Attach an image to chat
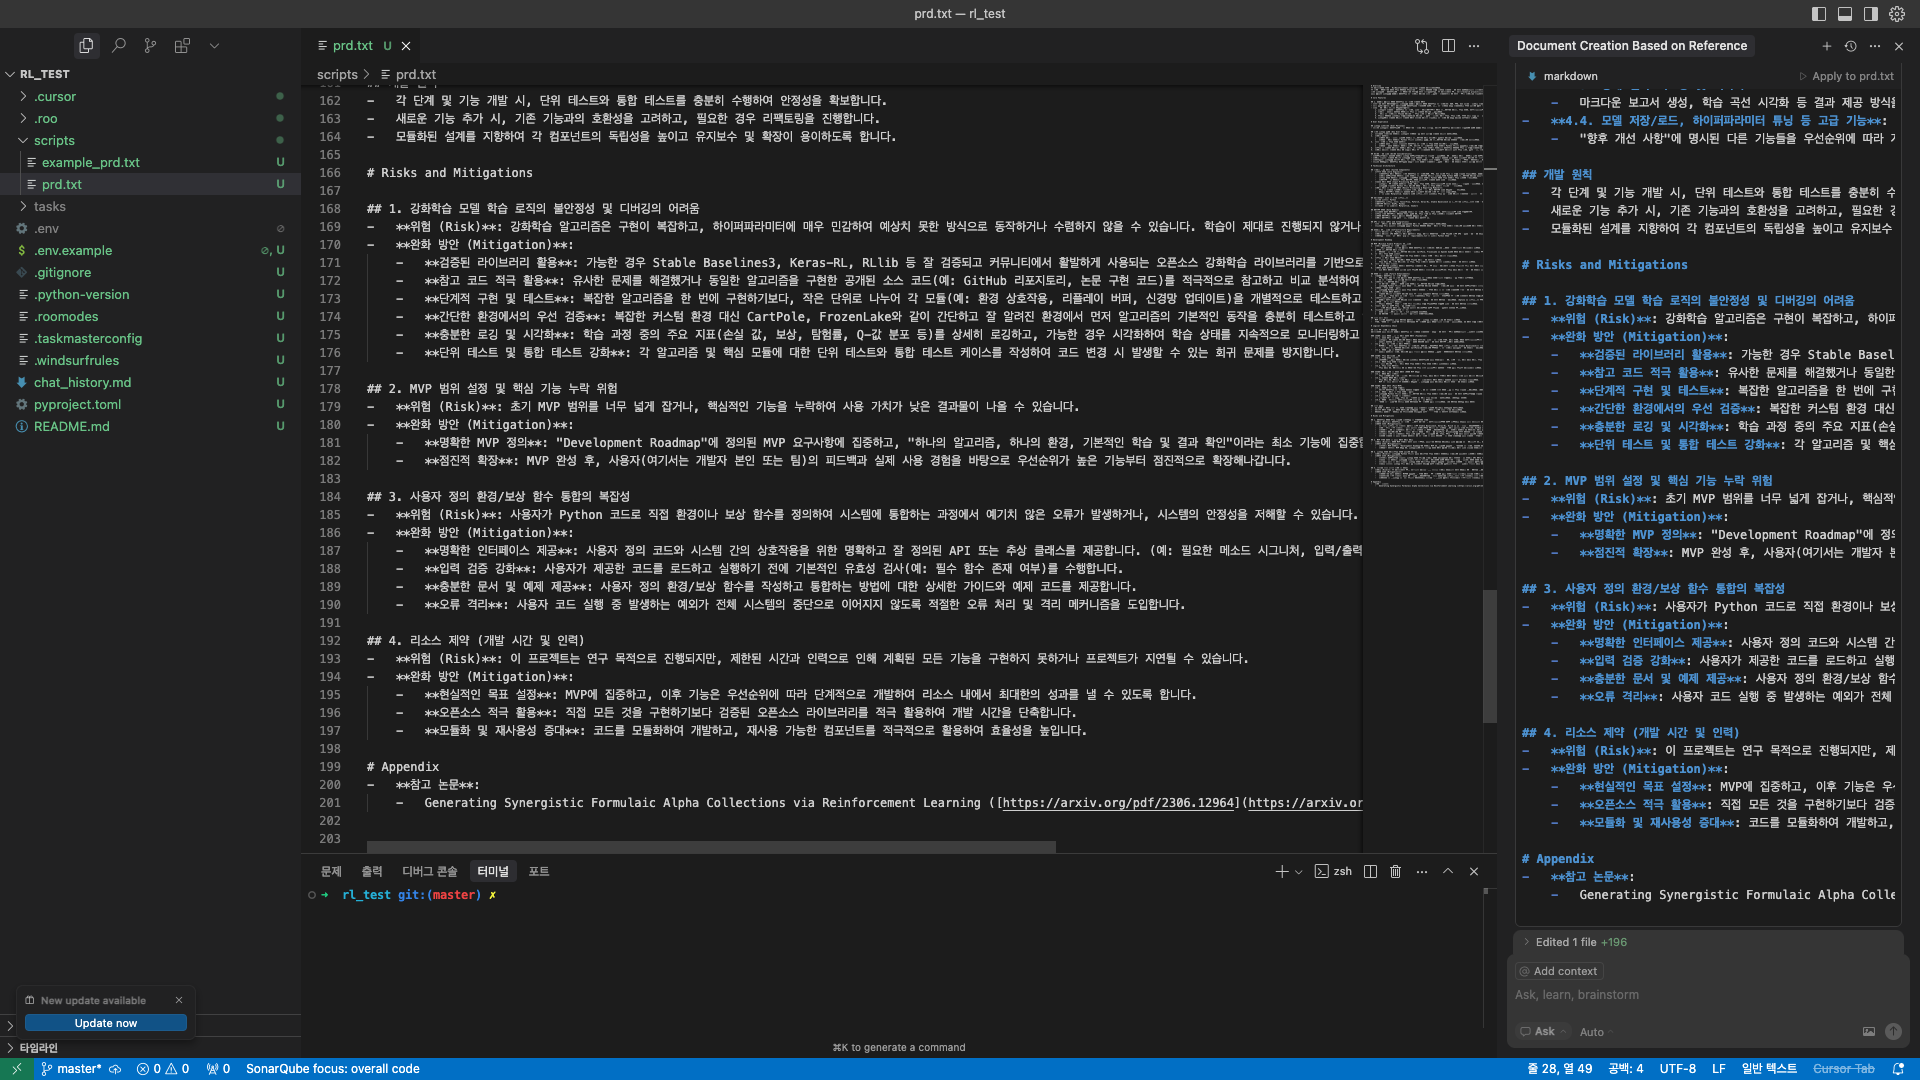This screenshot has width=1920, height=1080. [x=1869, y=1032]
